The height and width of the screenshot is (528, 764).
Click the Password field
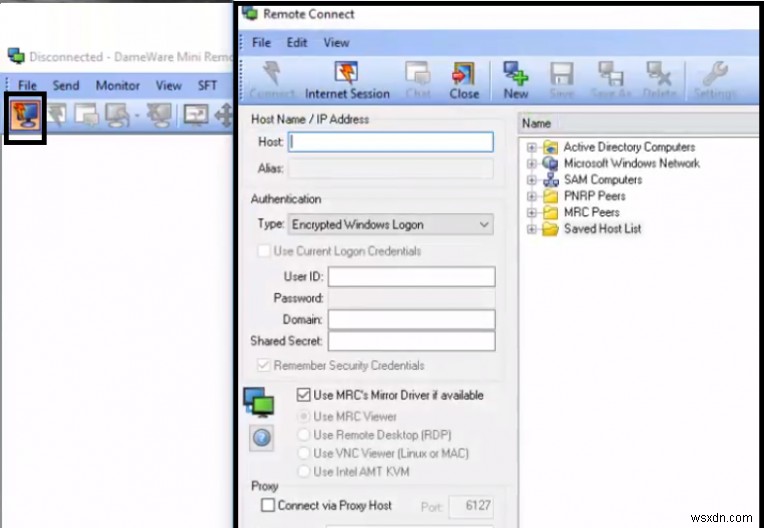click(411, 298)
